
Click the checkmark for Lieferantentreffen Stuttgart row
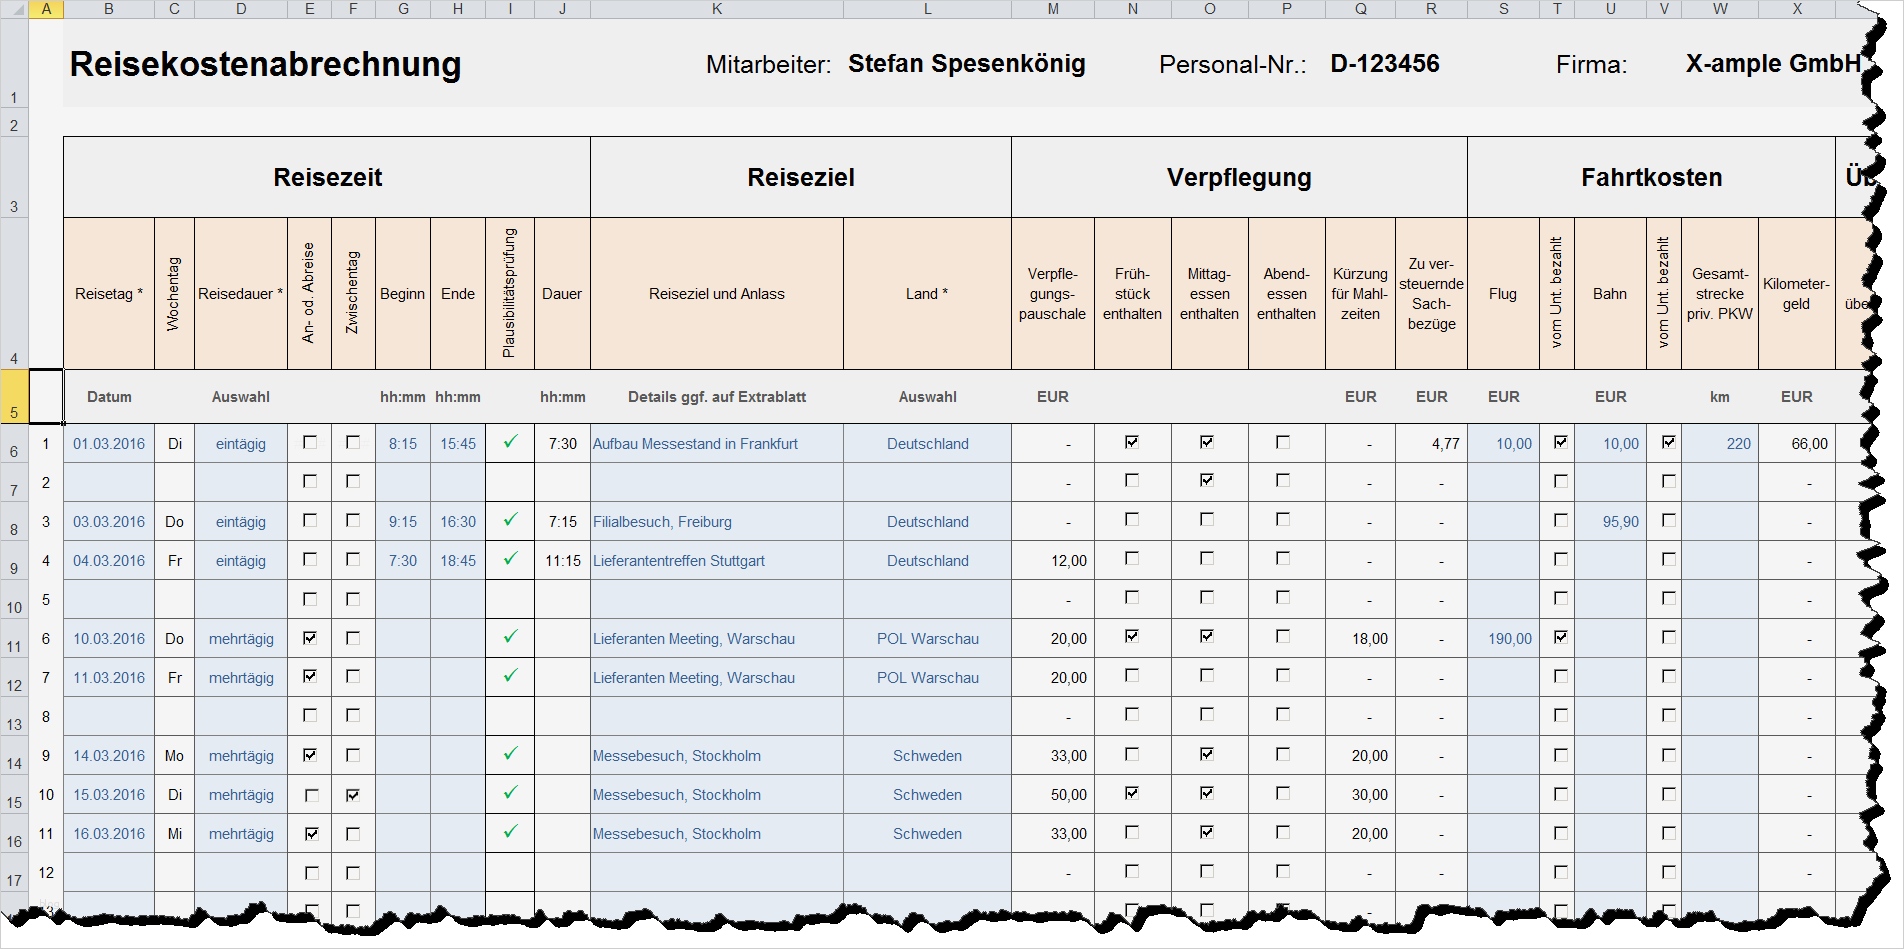click(x=510, y=560)
